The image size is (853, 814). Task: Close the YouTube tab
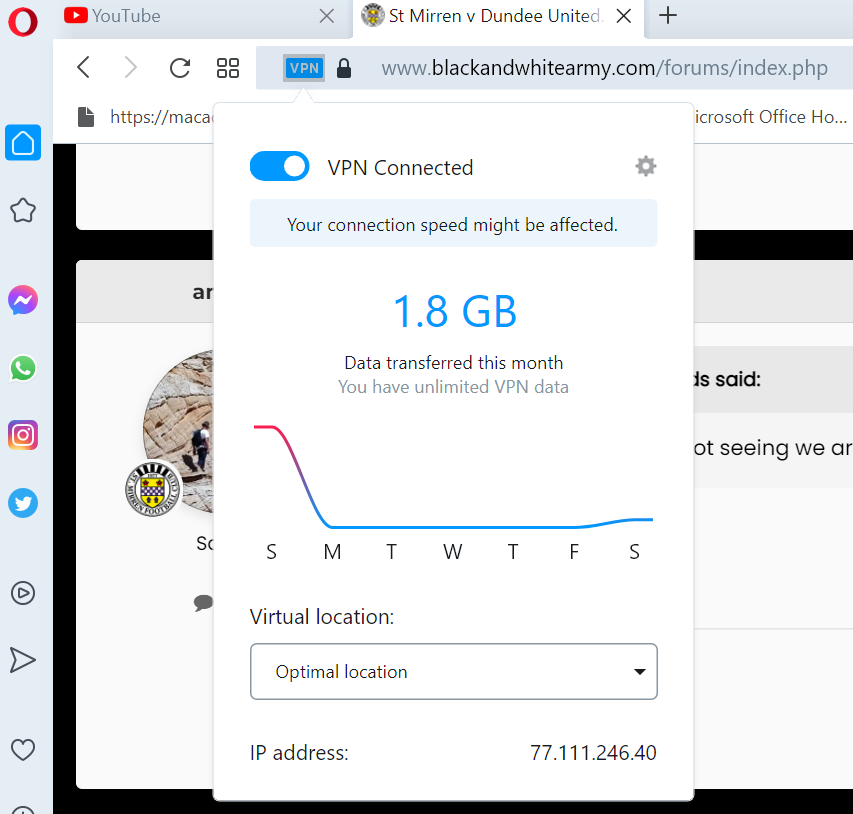326,16
